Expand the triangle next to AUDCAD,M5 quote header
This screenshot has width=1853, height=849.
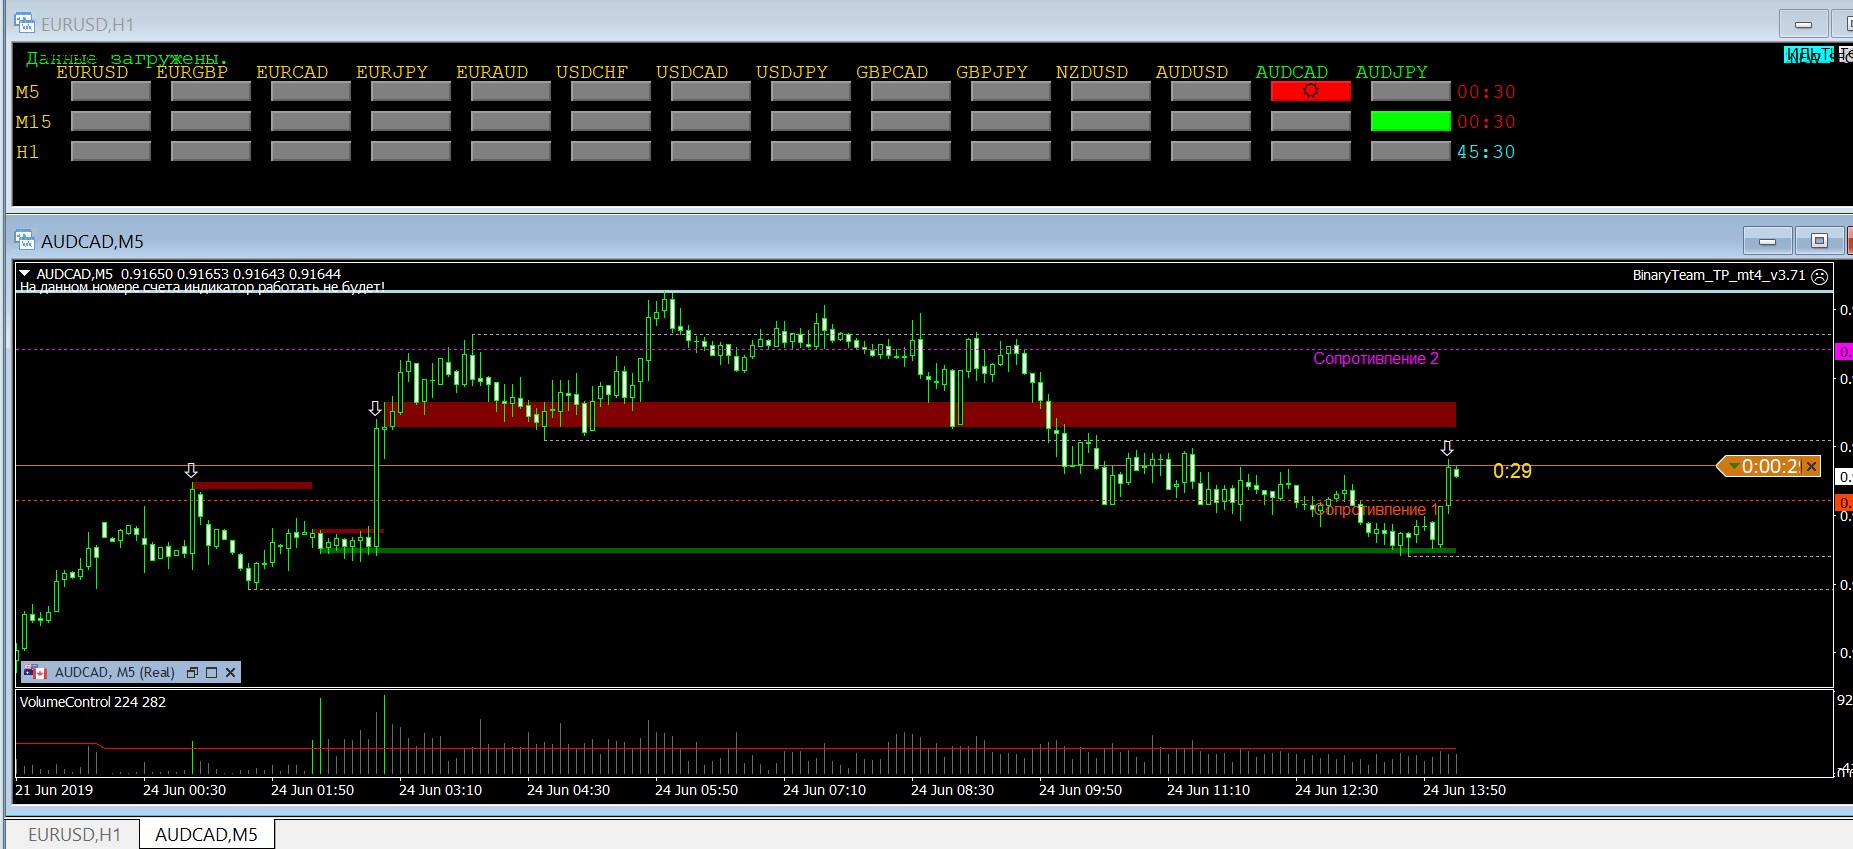25,273
